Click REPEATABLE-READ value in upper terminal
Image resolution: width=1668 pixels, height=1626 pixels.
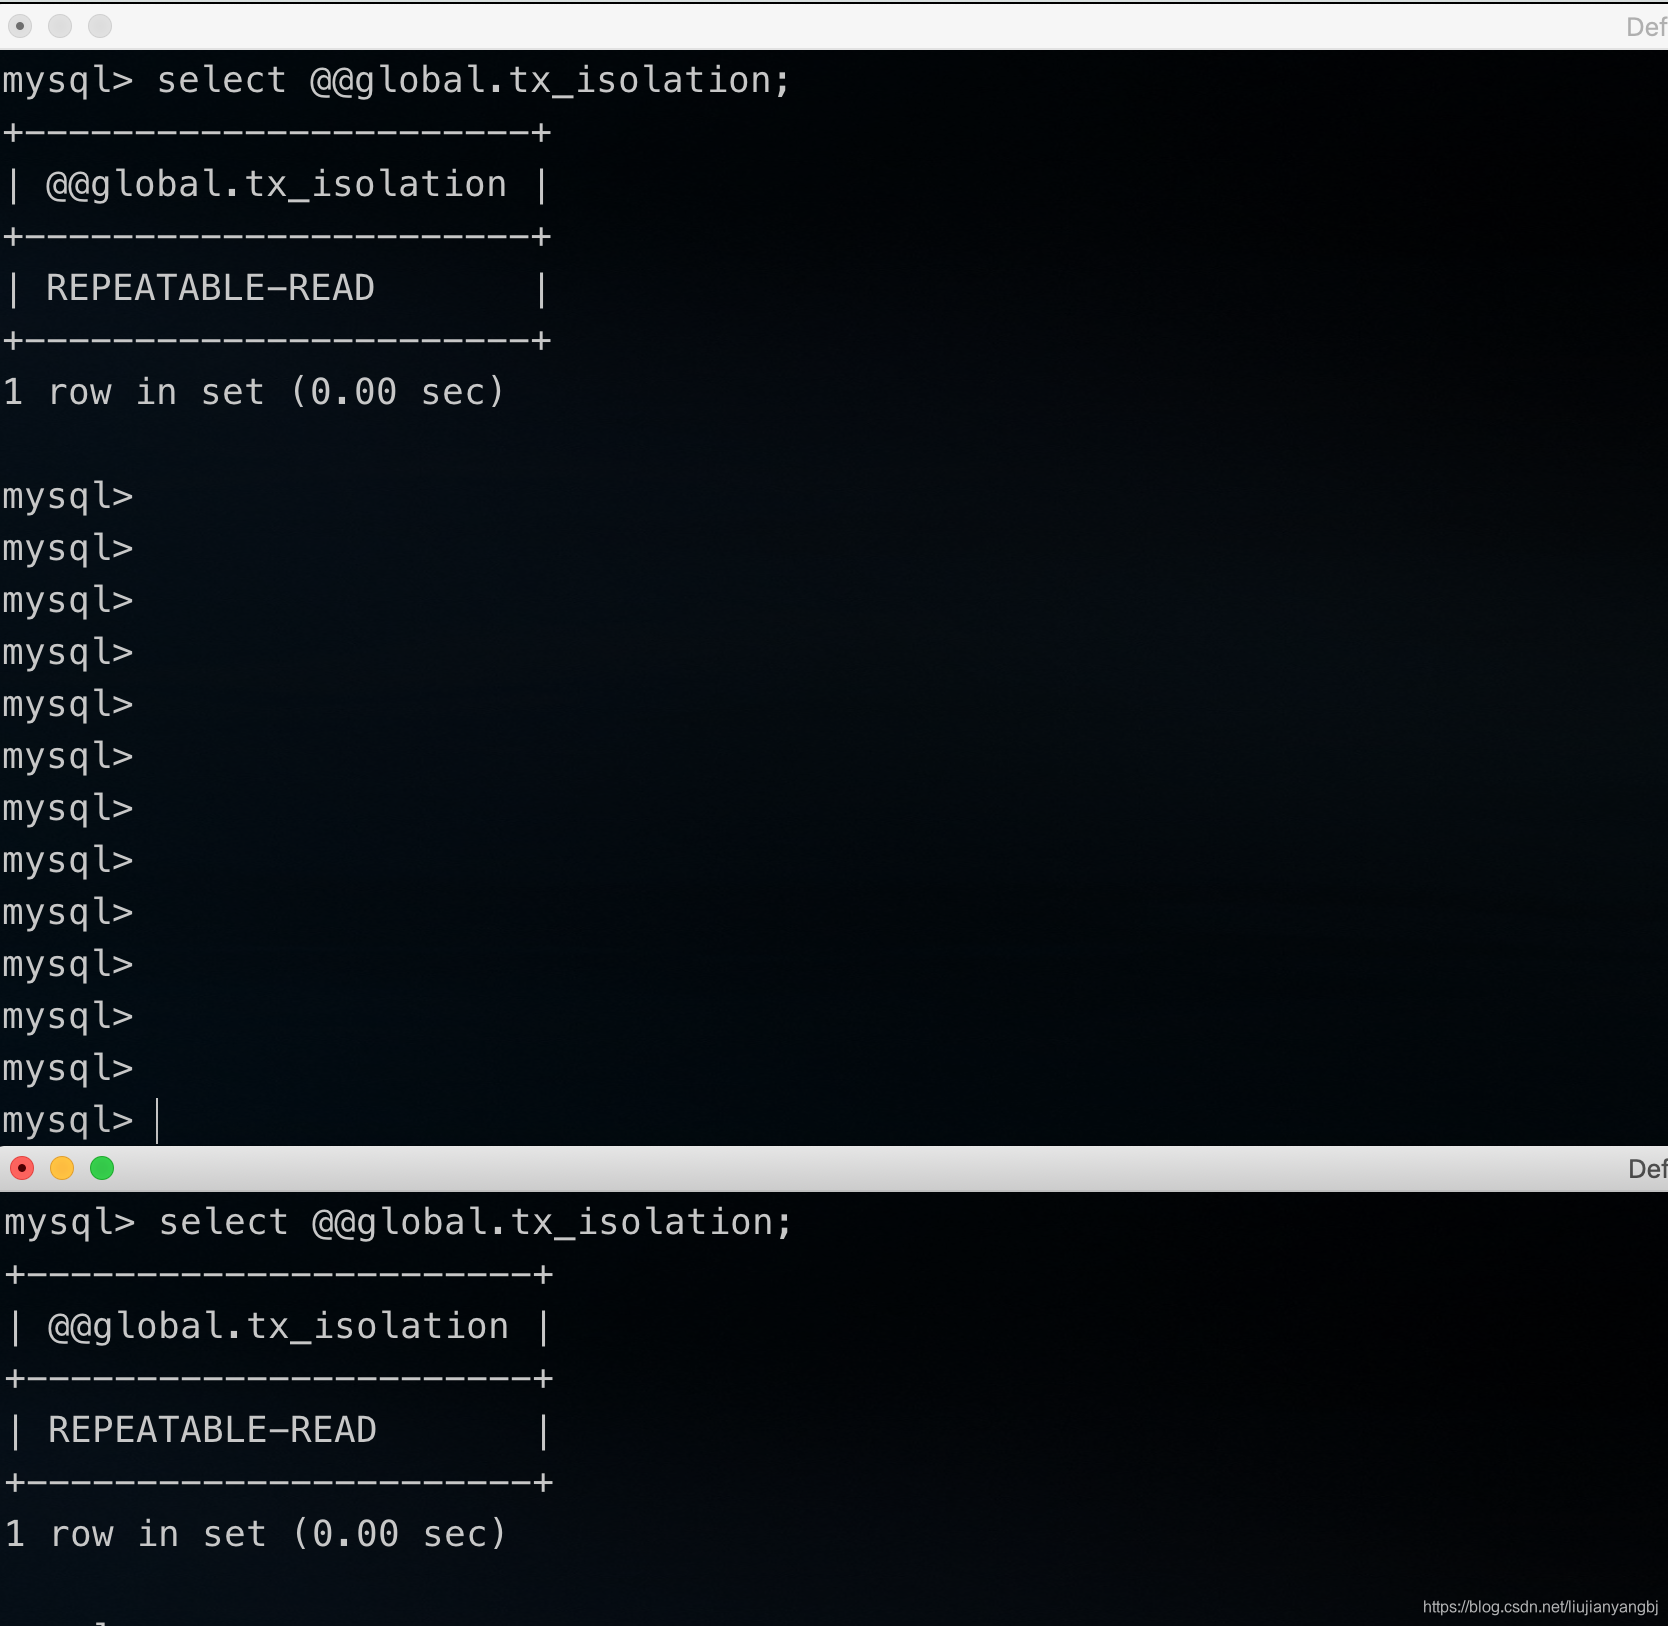(x=210, y=288)
